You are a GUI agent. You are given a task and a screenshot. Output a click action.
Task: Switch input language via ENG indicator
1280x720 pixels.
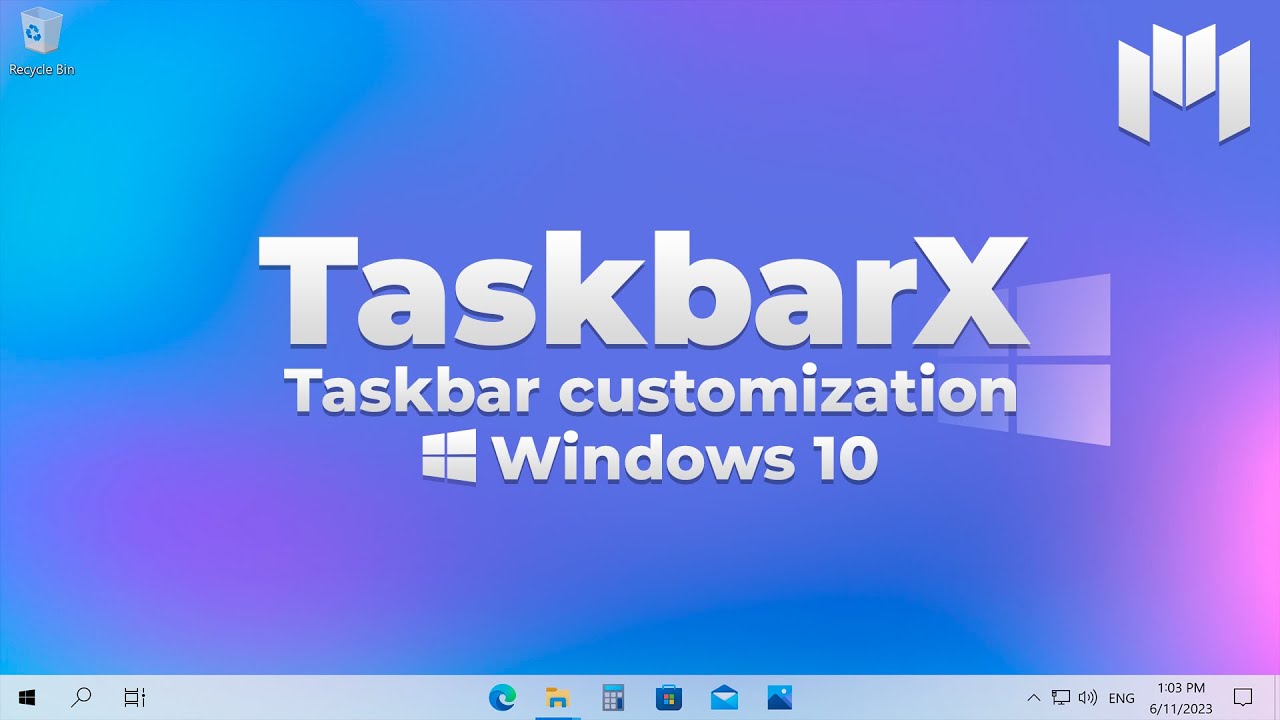pyautogui.click(x=1121, y=698)
